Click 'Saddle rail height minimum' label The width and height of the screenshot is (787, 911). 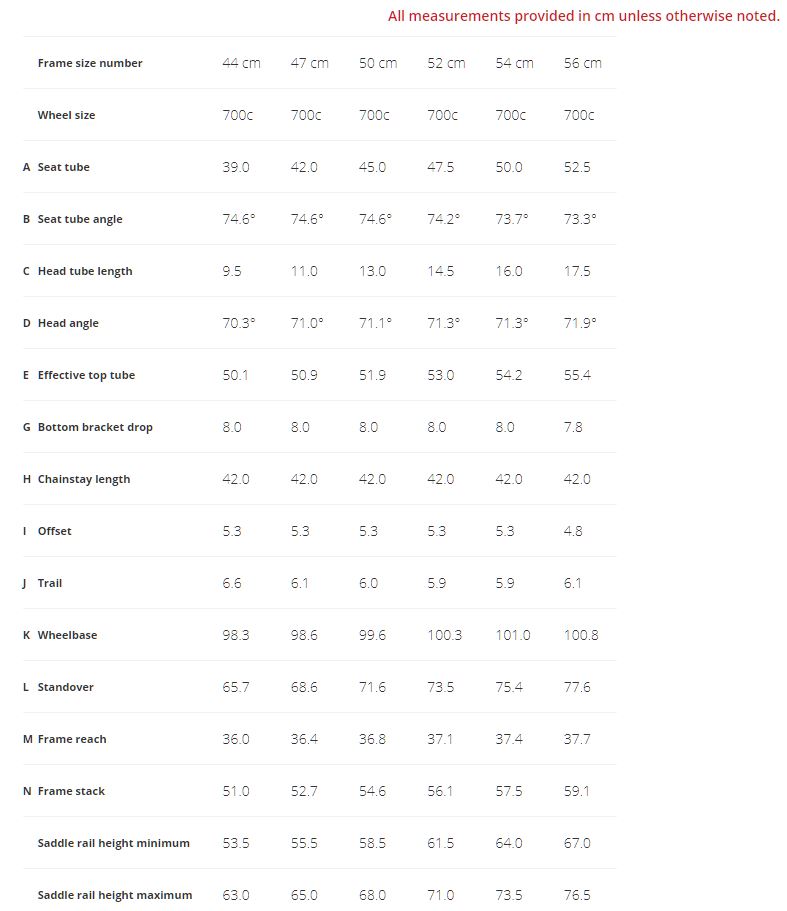113,843
